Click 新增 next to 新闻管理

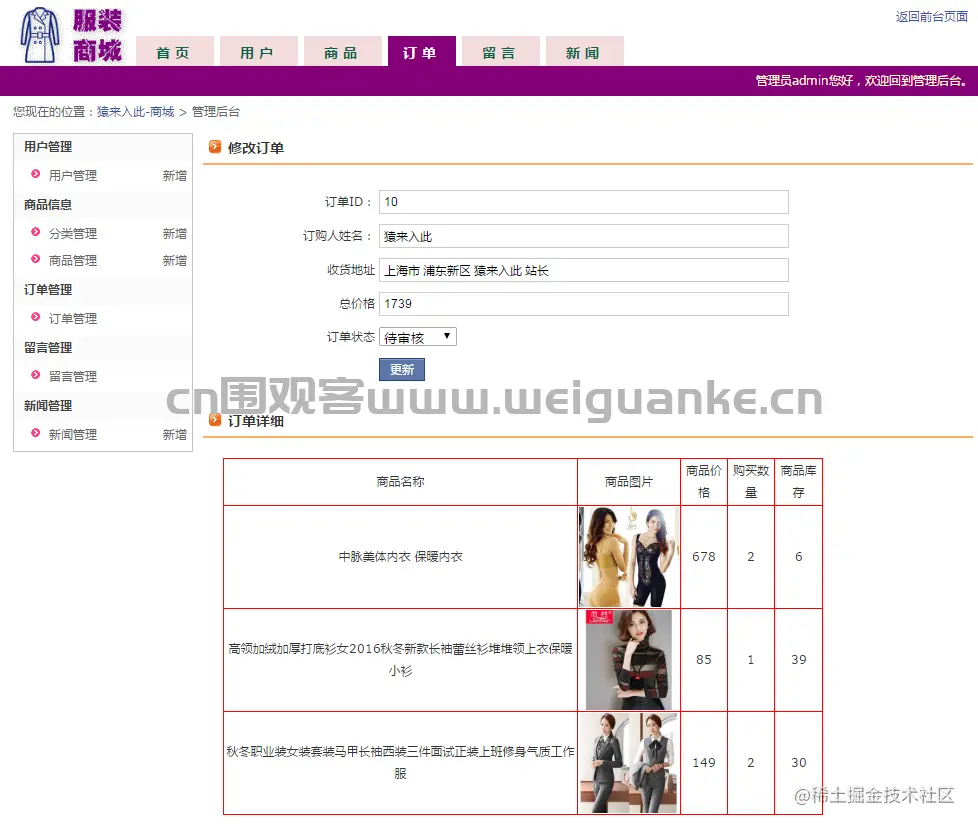[x=175, y=434]
